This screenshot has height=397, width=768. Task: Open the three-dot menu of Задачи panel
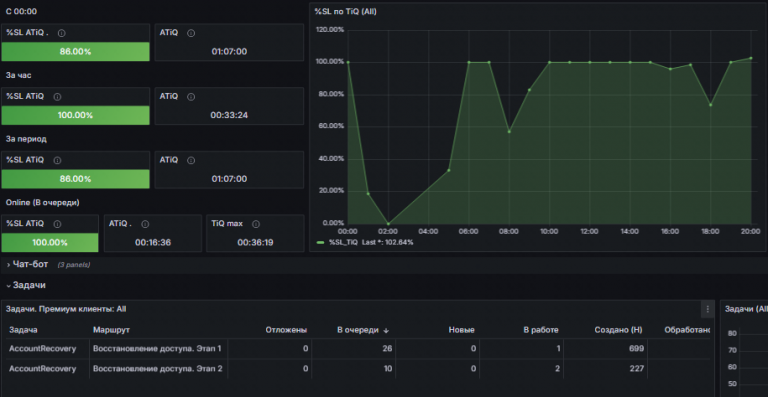[707, 309]
